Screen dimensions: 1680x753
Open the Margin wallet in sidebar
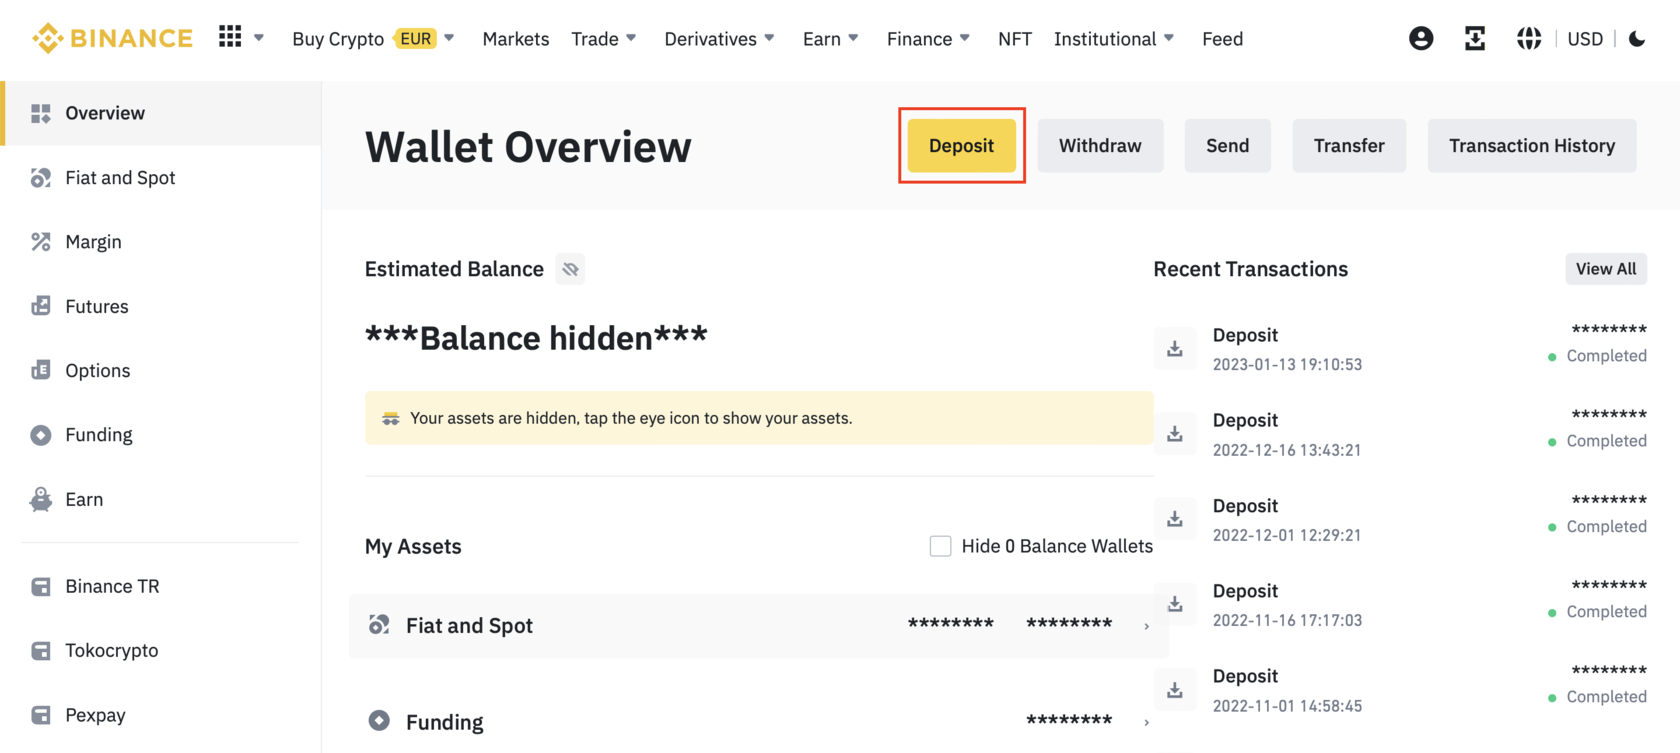point(93,242)
